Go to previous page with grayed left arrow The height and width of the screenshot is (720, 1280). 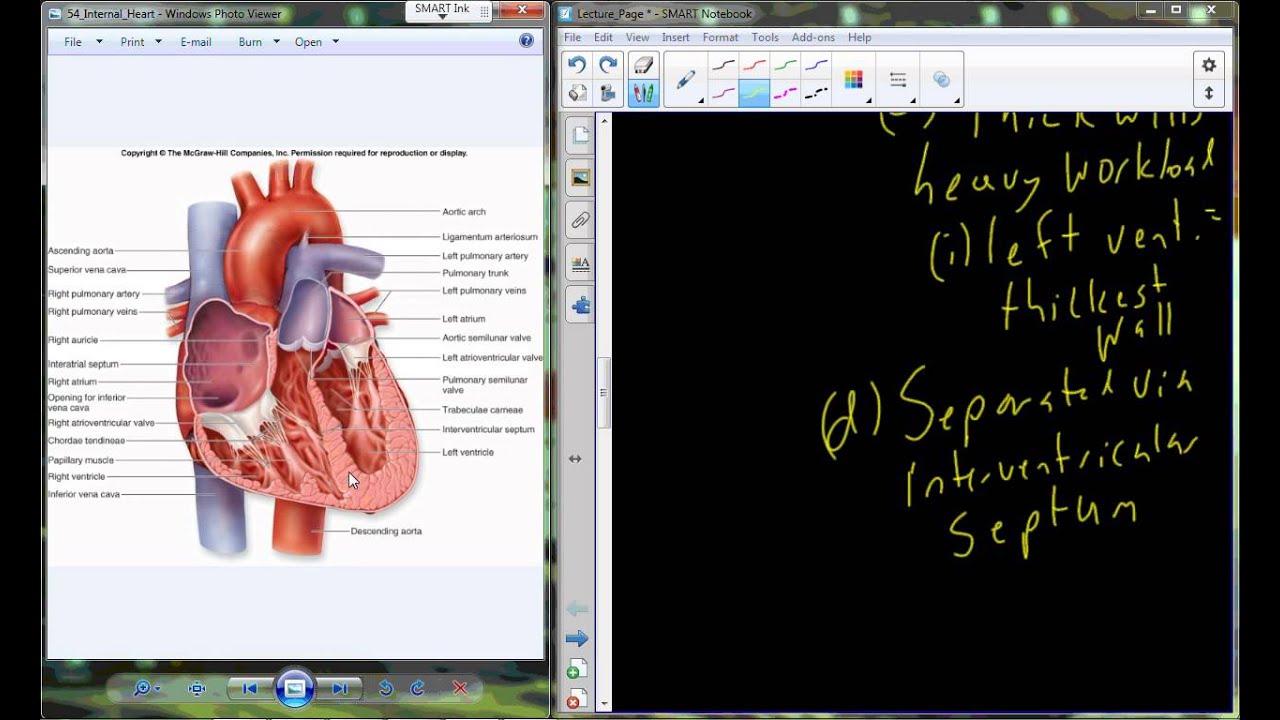point(577,609)
